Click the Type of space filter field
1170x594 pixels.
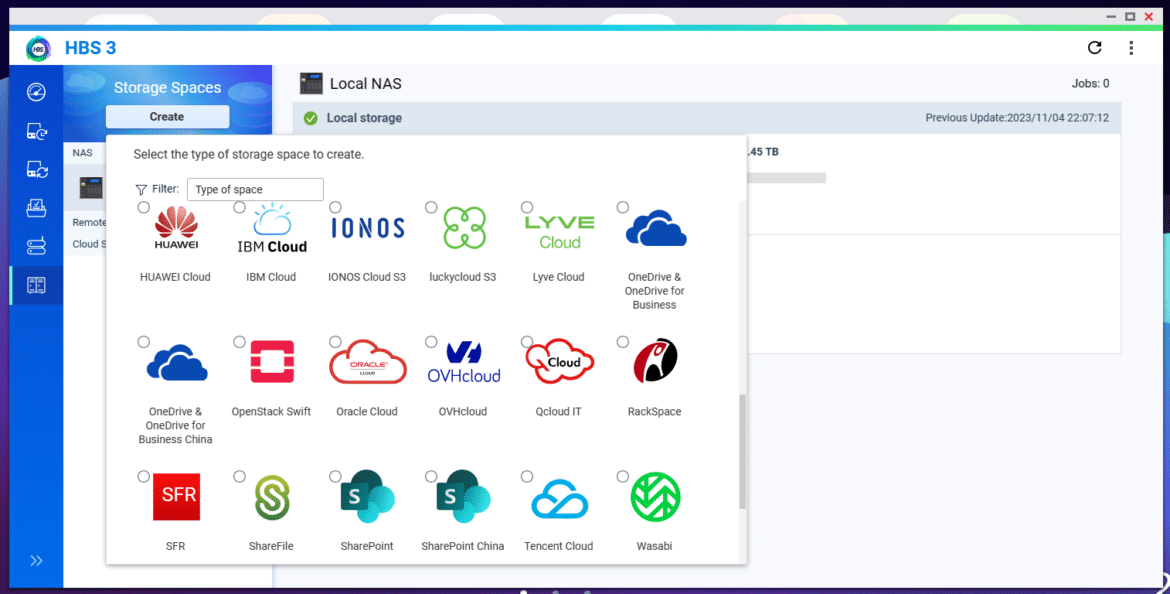coord(255,190)
